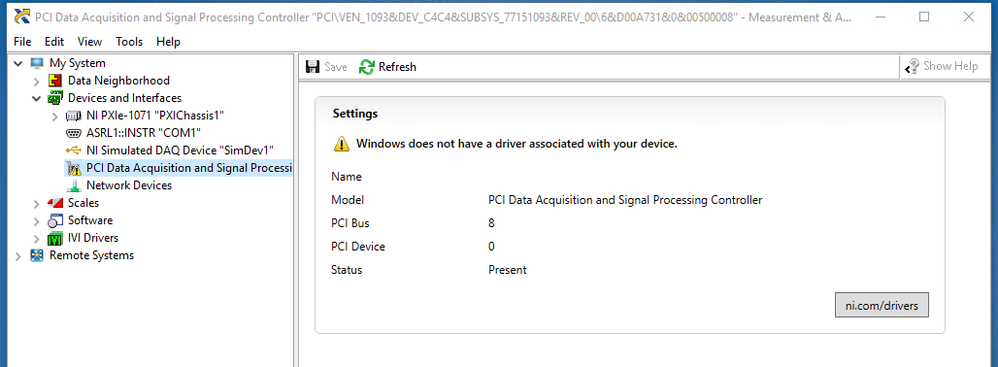Click the Model value text
Image resolution: width=998 pixels, height=367 pixels.
pos(625,200)
